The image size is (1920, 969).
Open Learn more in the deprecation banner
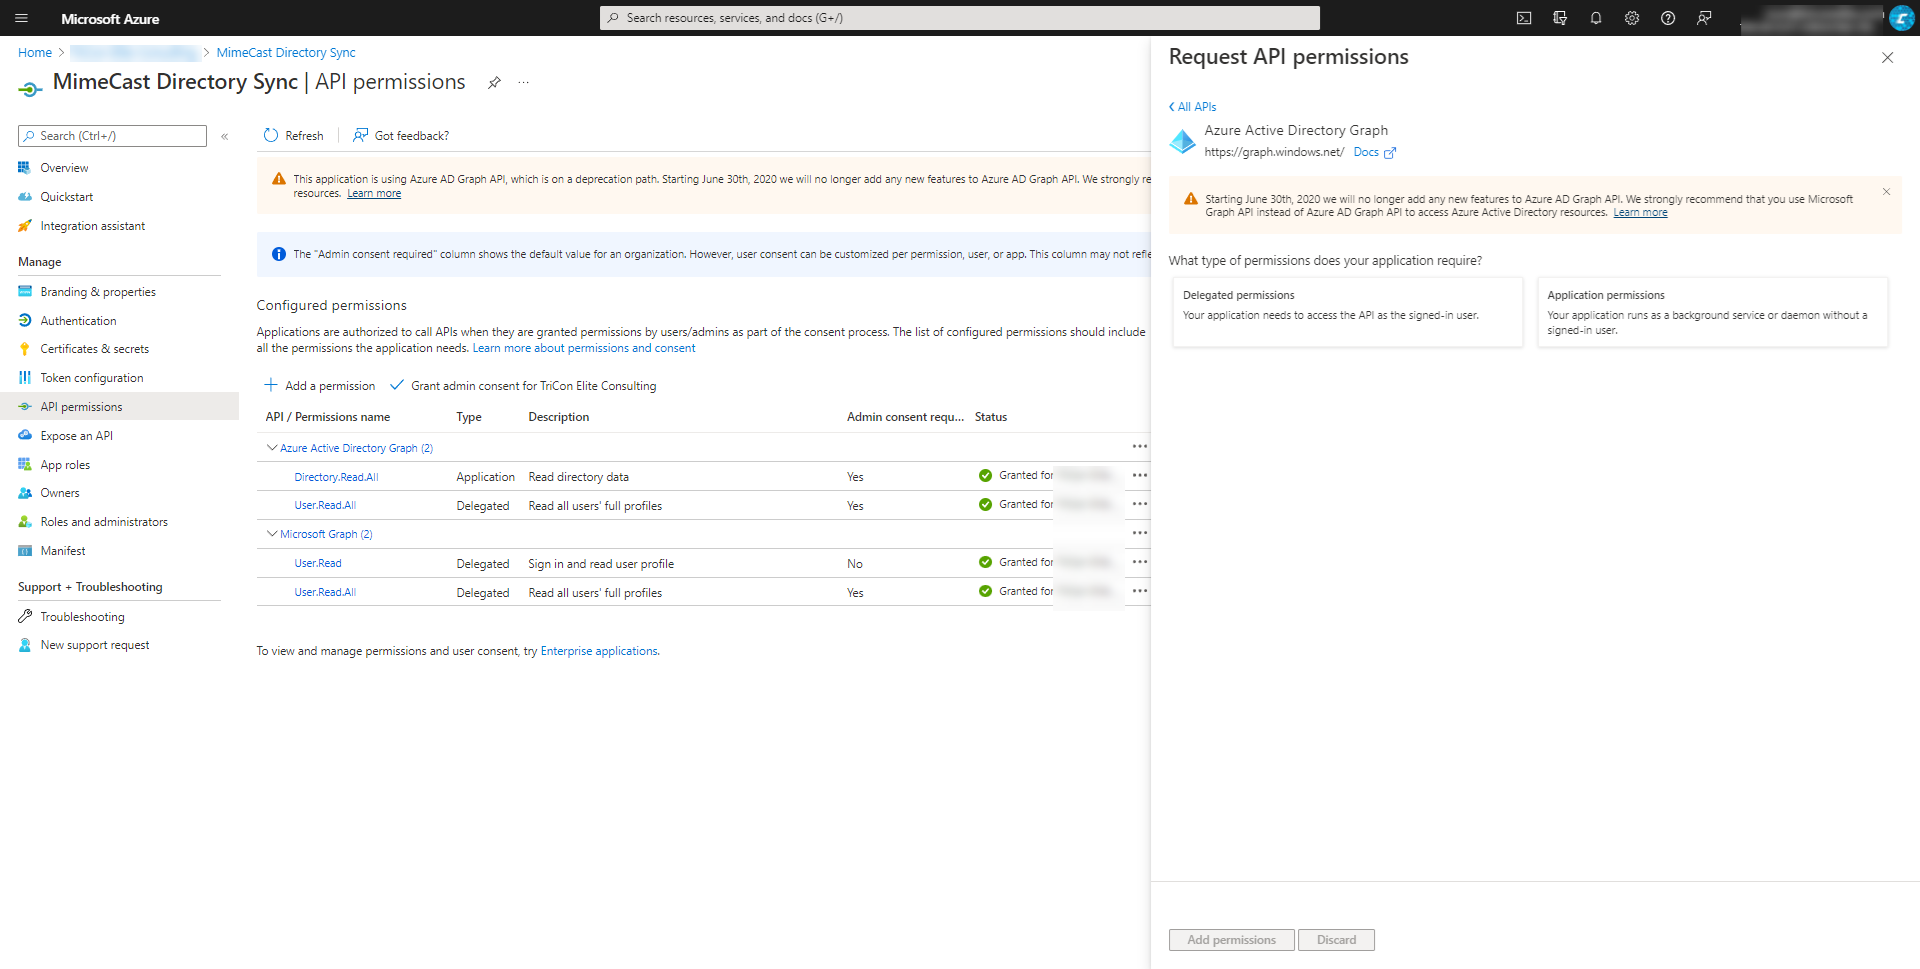click(374, 194)
